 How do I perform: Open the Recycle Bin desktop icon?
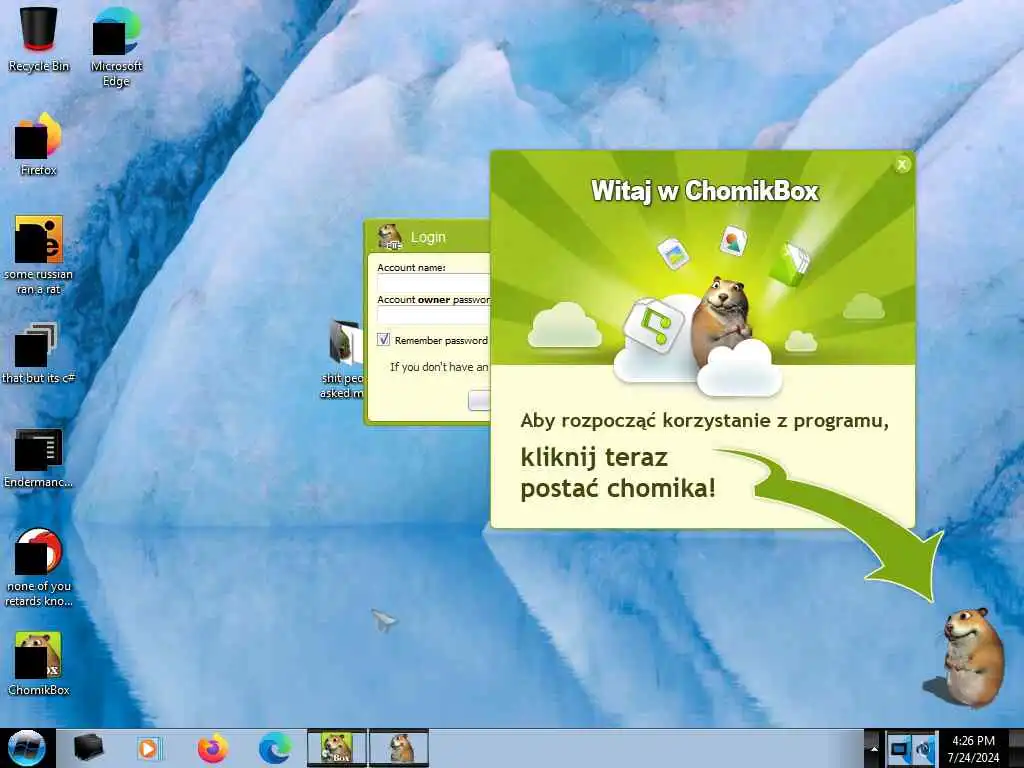pyautogui.click(x=39, y=39)
